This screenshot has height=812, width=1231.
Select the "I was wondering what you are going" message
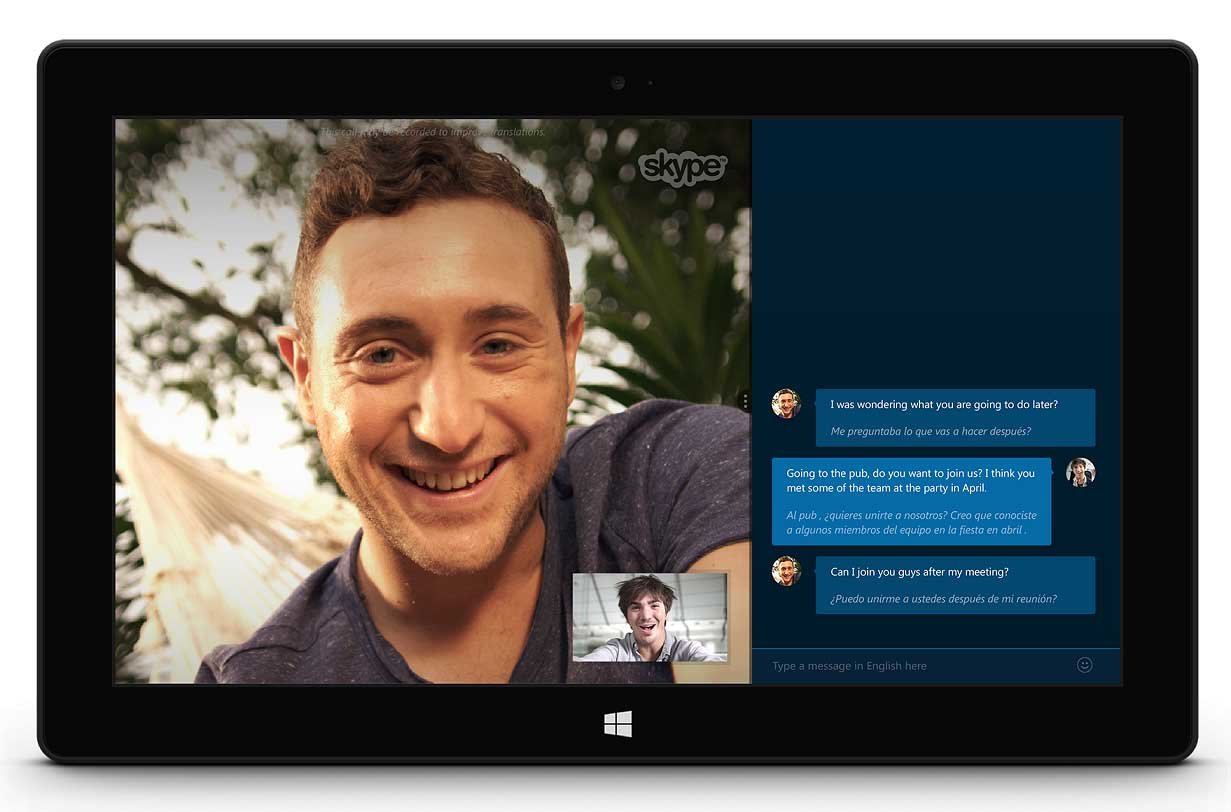point(943,405)
